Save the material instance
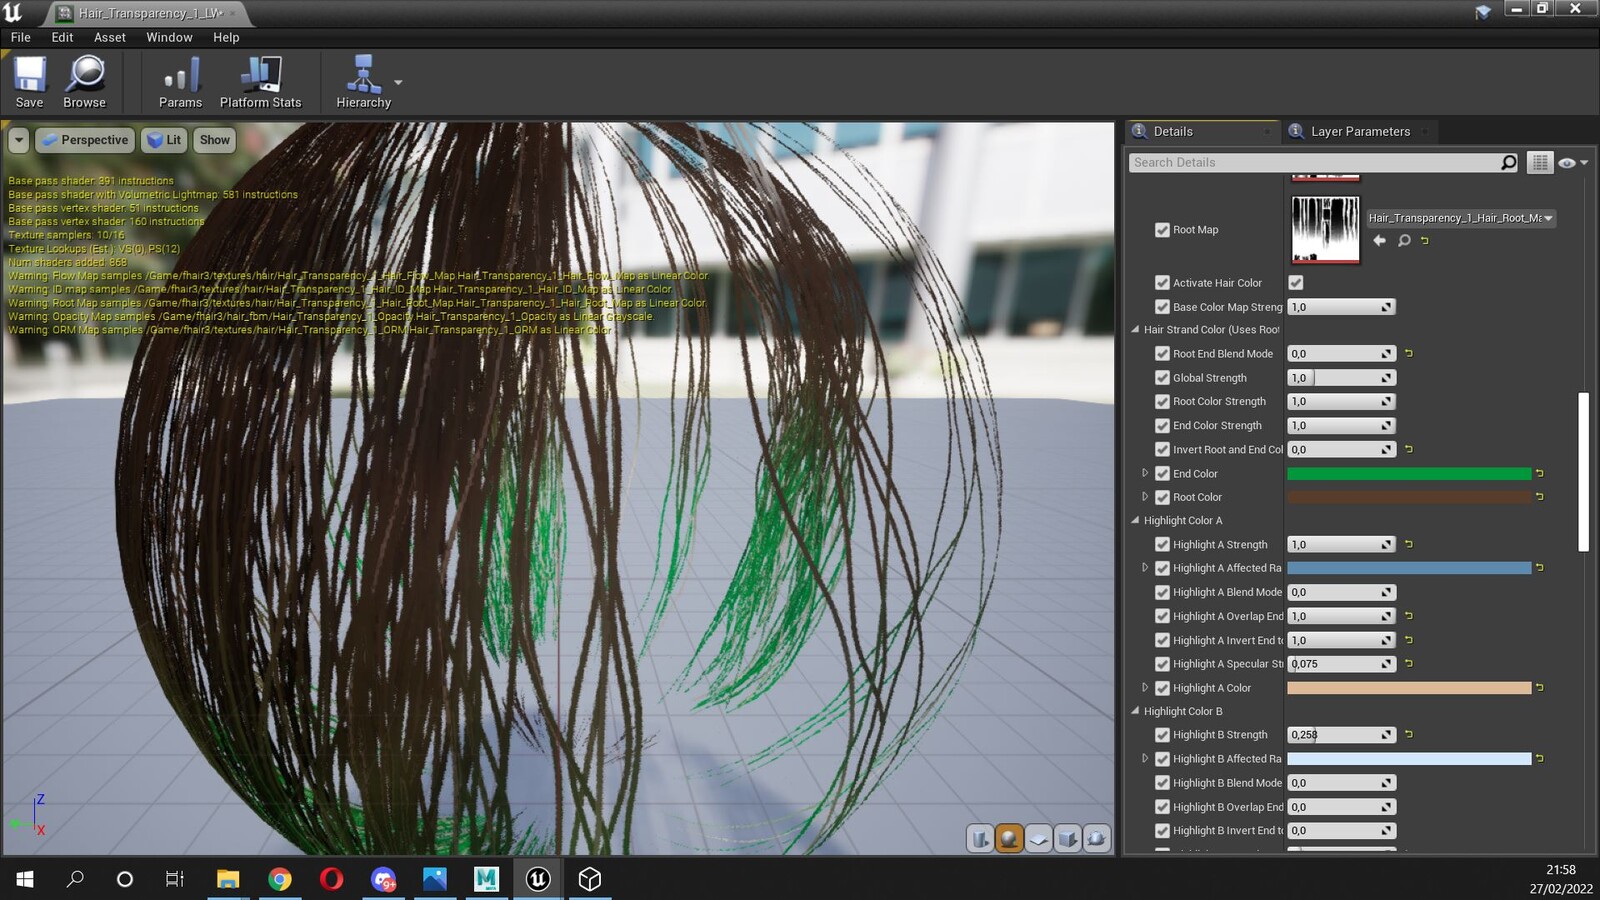1600x900 pixels. point(29,82)
